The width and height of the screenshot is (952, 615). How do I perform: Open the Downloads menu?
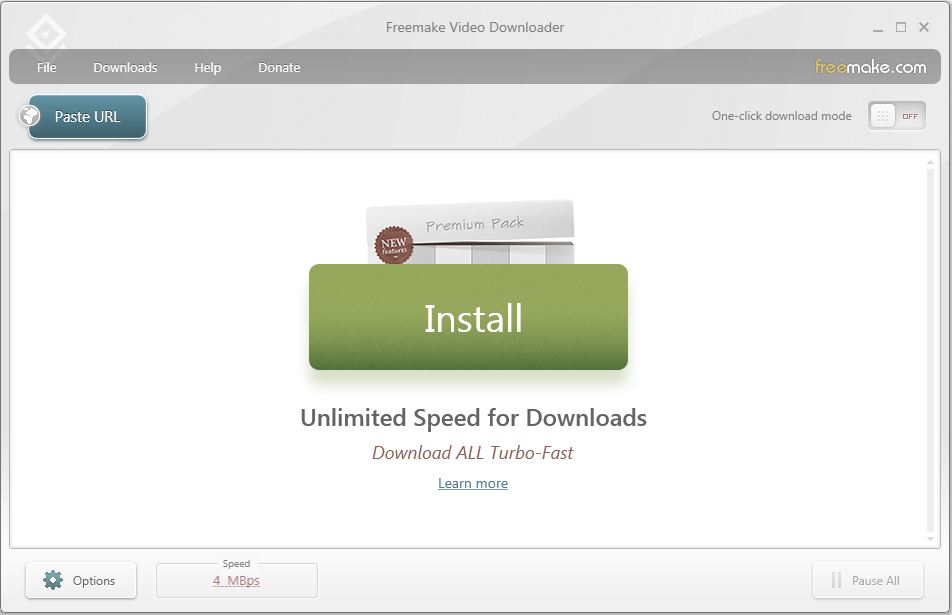pyautogui.click(x=125, y=67)
